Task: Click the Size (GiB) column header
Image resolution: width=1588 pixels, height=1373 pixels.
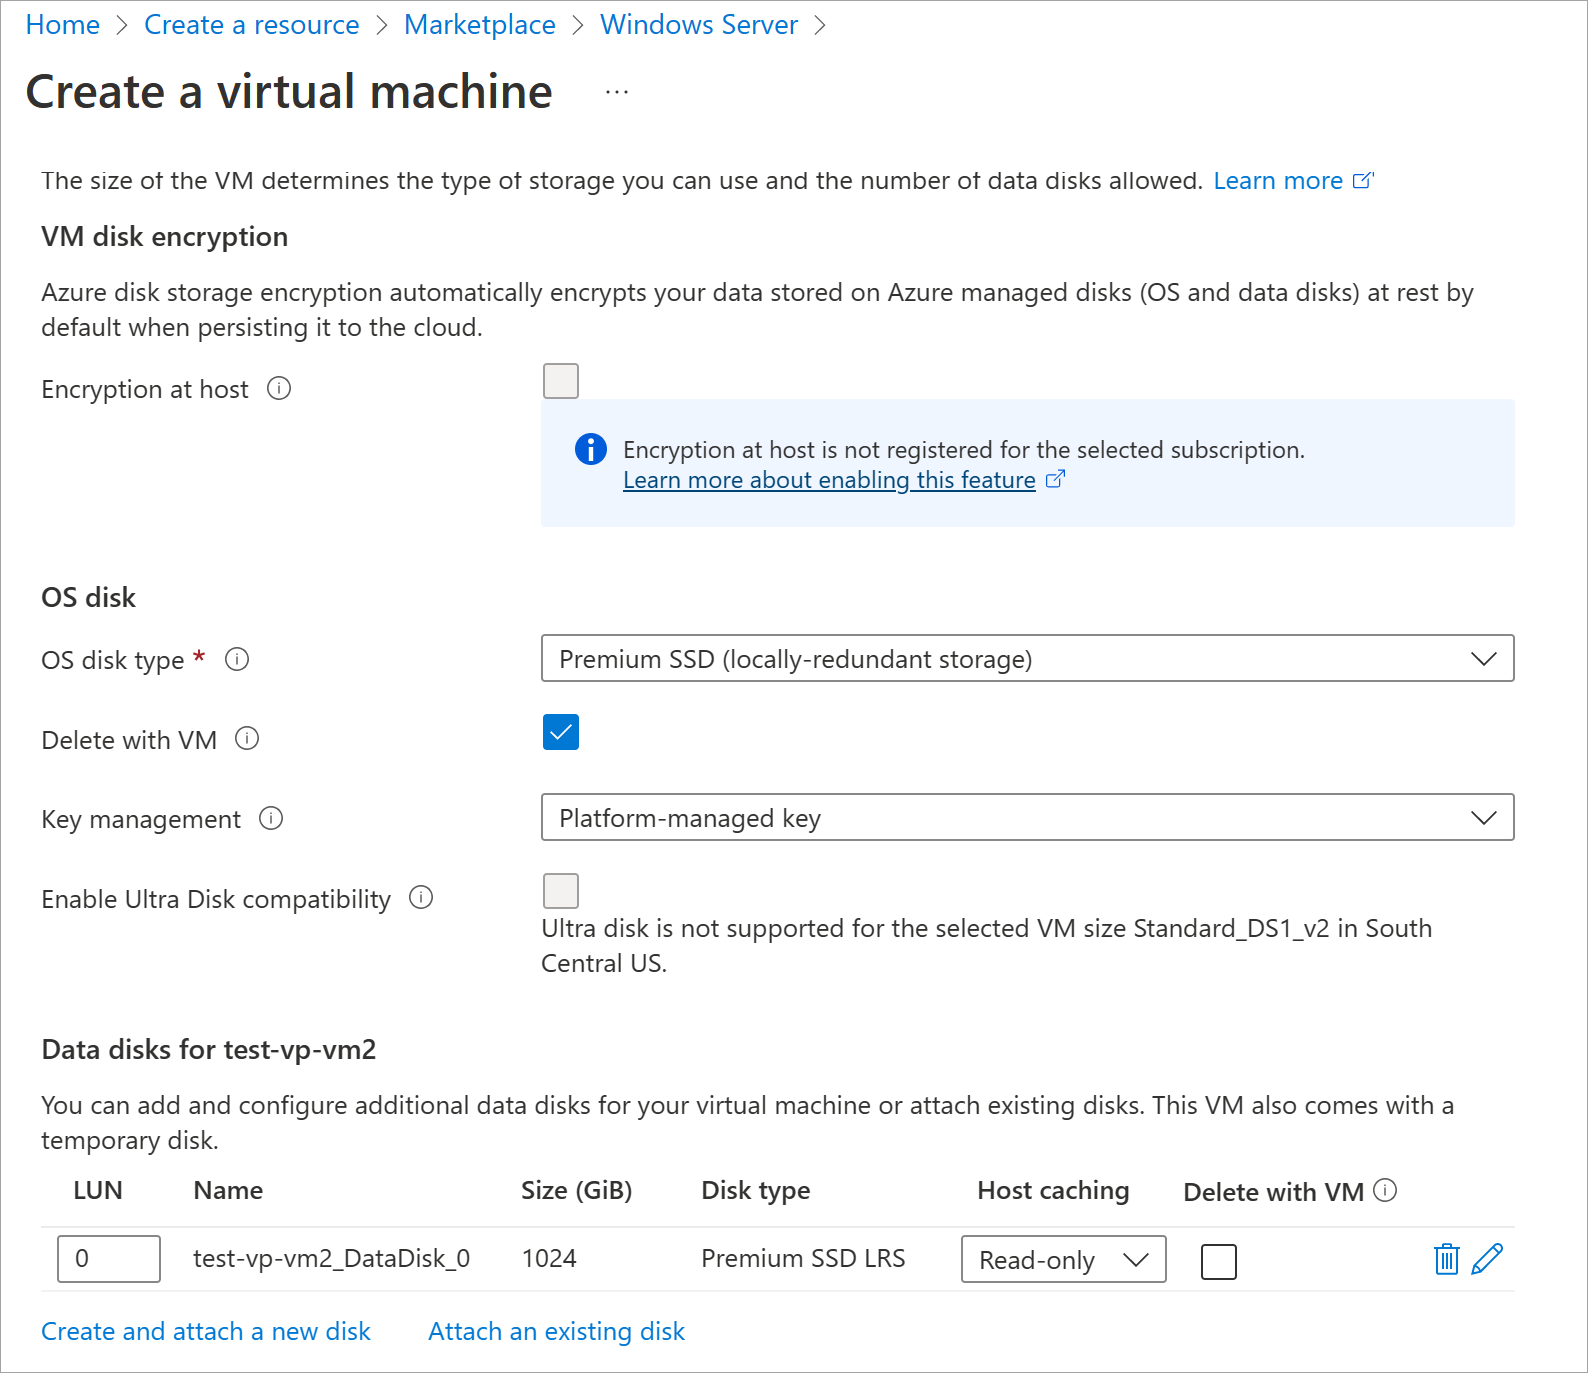Action: point(577,1190)
